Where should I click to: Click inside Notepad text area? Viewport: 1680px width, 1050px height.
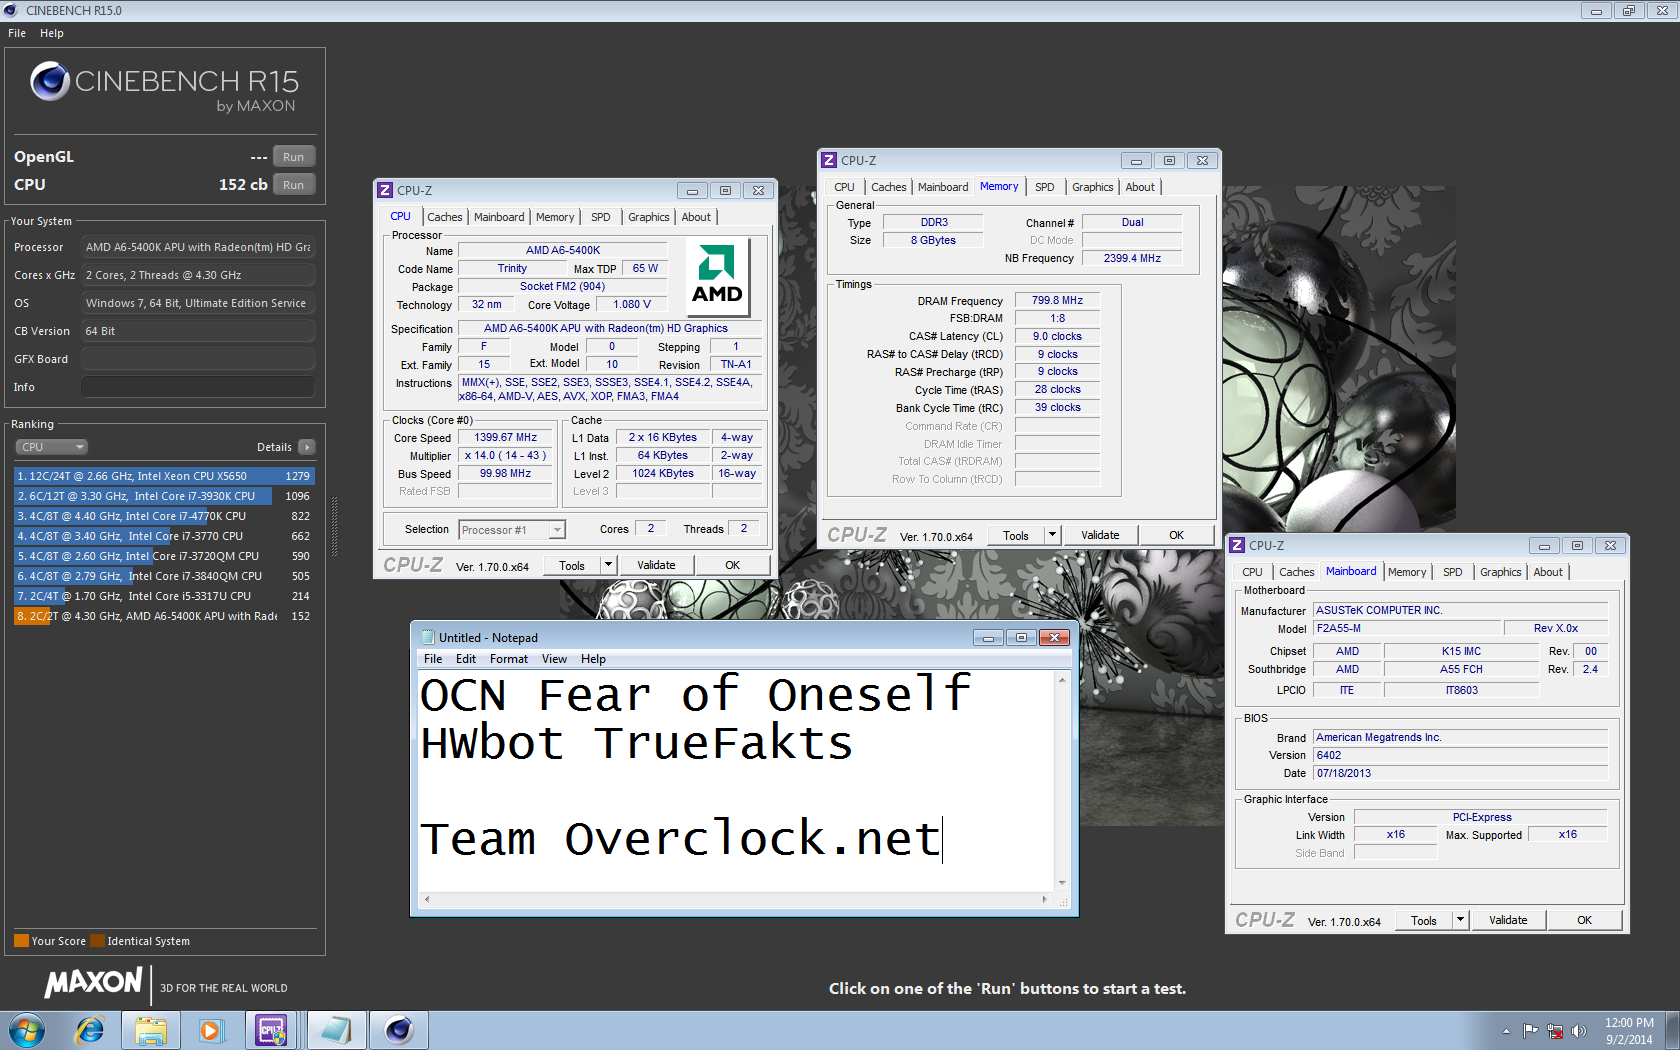tap(736, 780)
